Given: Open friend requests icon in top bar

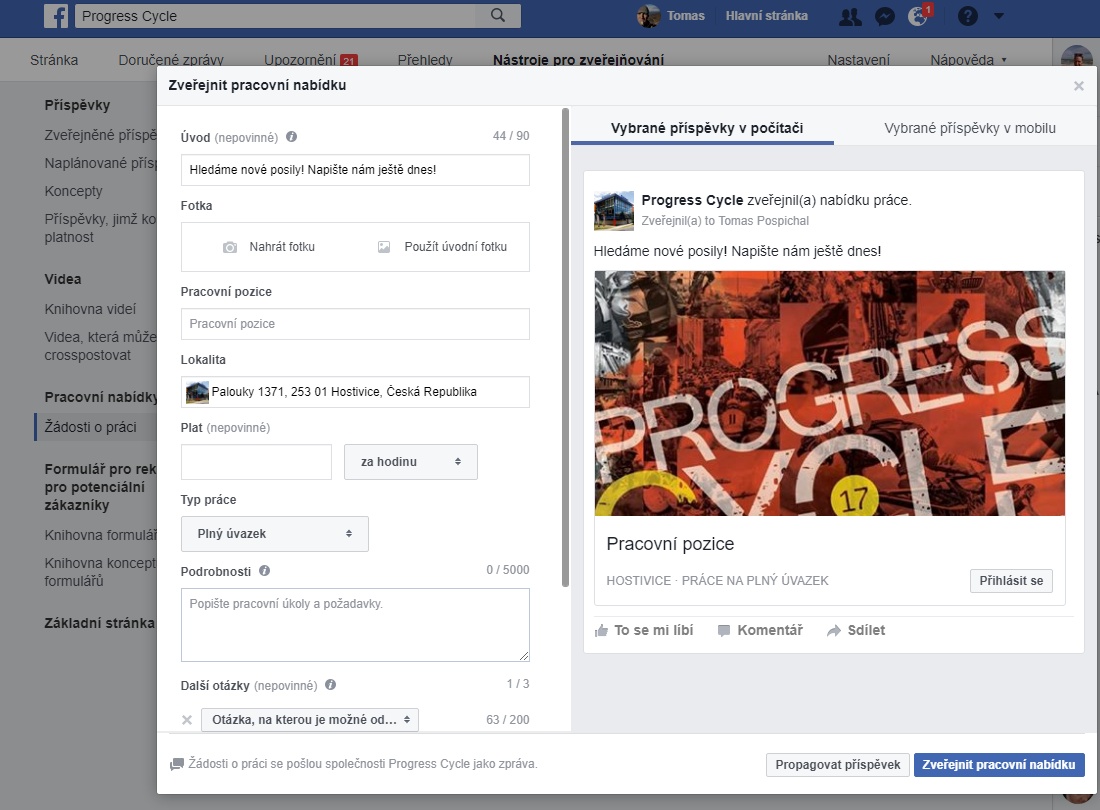Looking at the screenshot, I should [x=850, y=16].
